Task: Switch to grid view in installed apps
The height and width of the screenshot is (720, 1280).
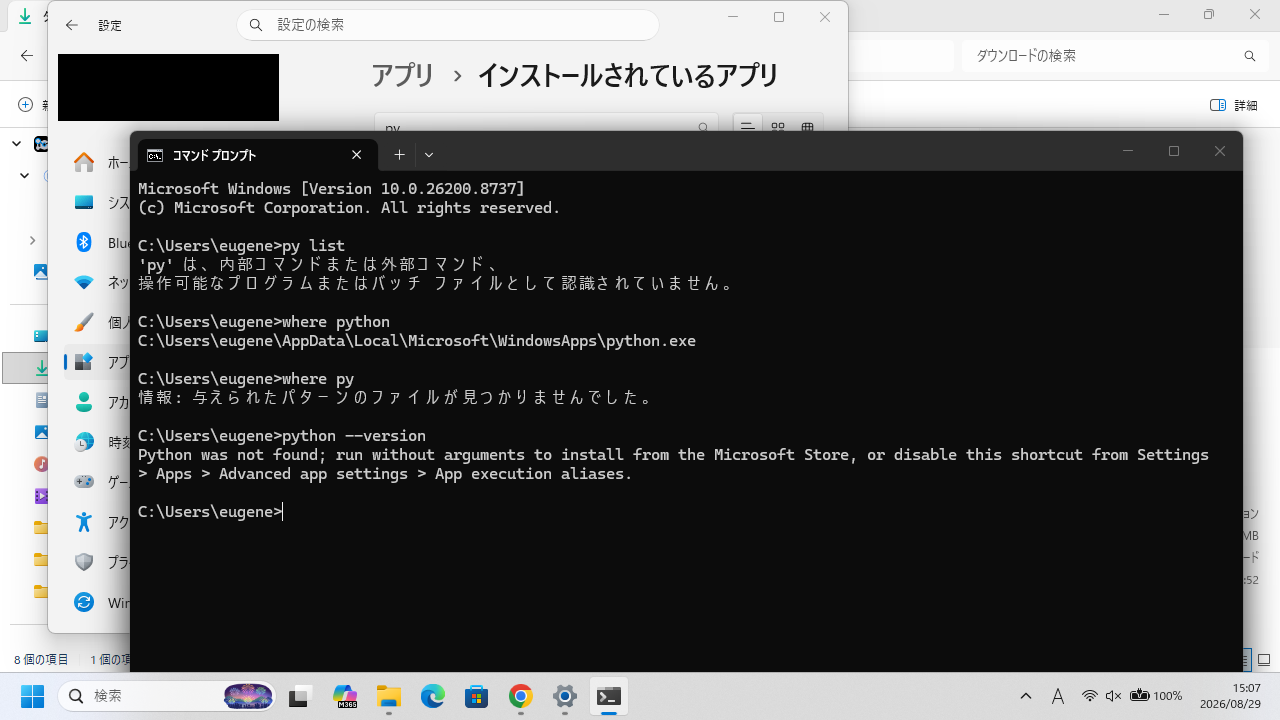Action: pos(777,126)
